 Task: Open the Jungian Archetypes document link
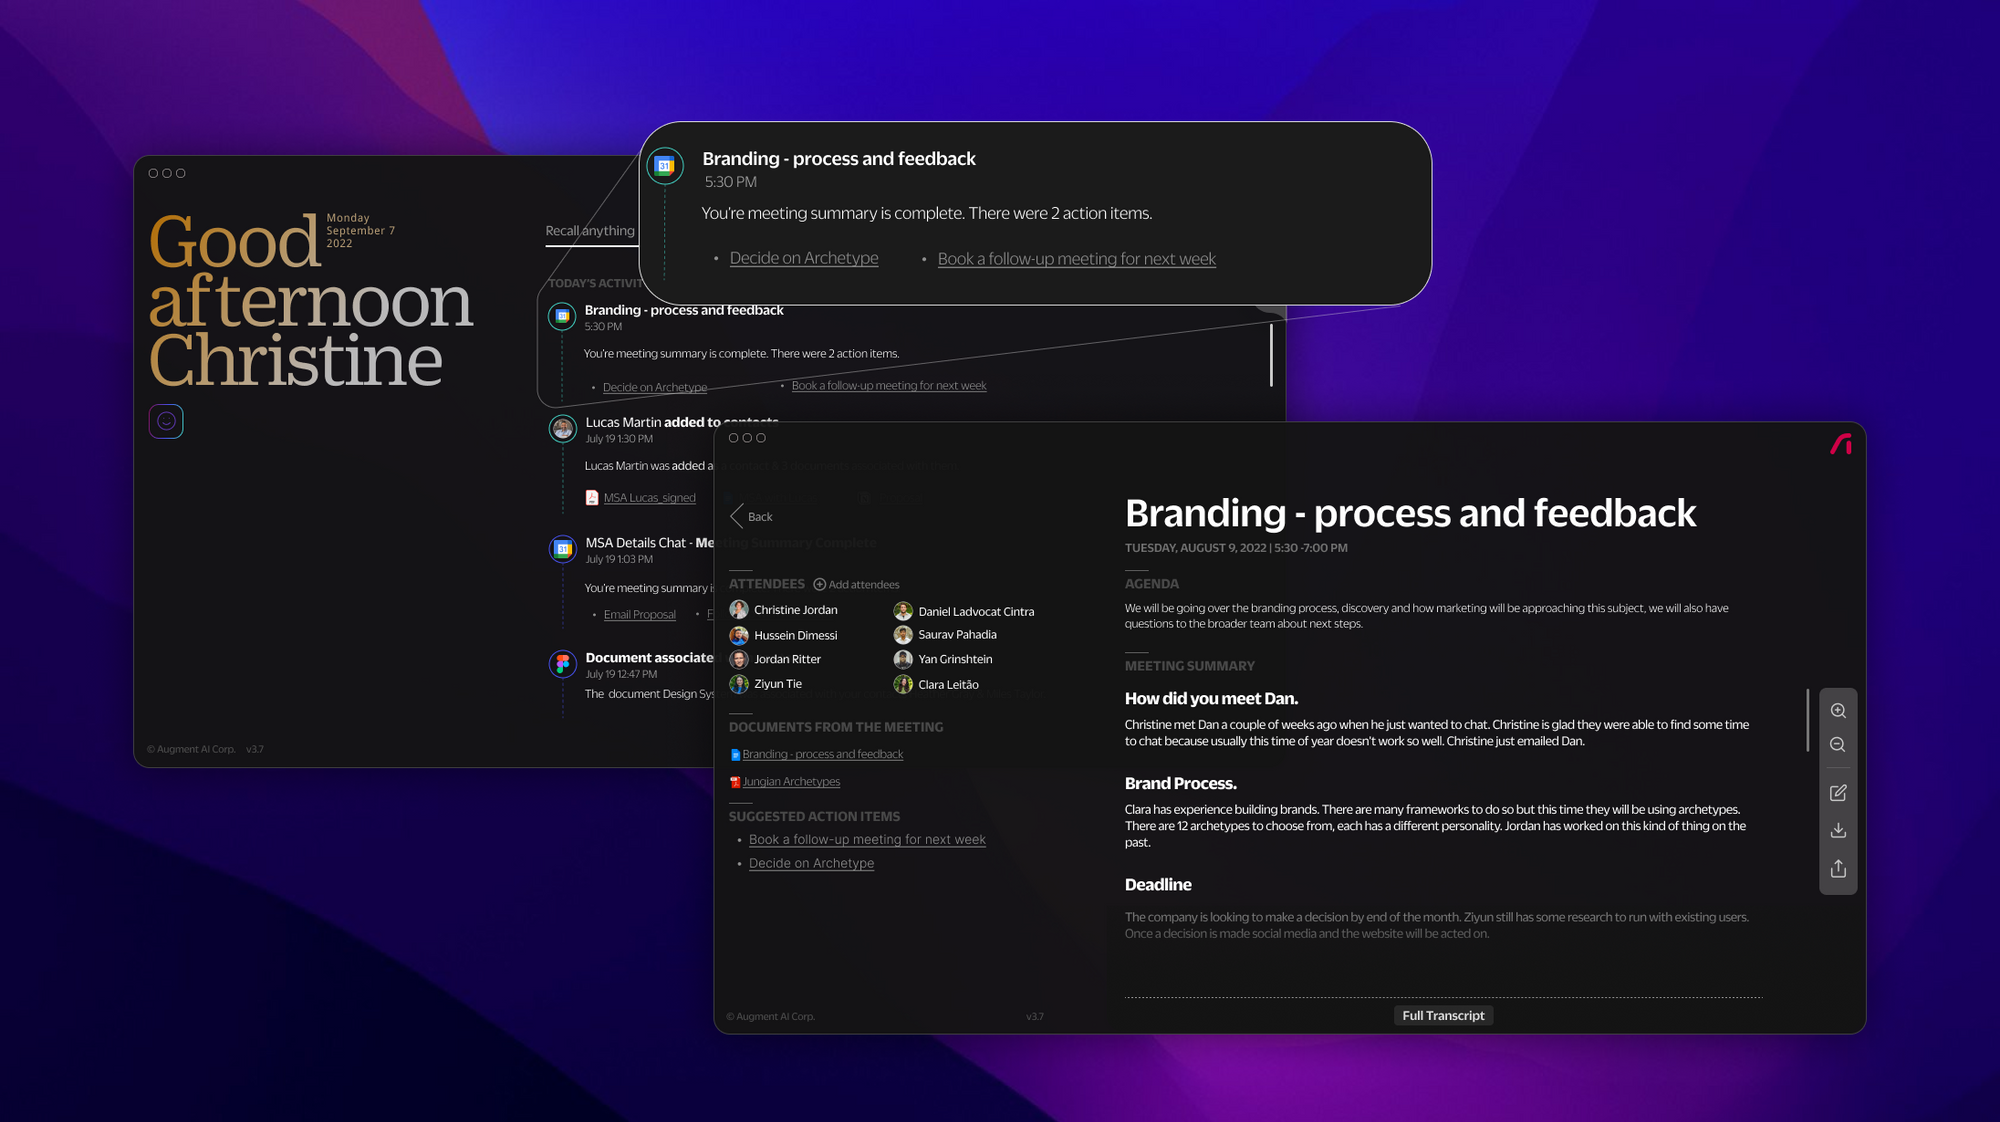pyautogui.click(x=790, y=782)
